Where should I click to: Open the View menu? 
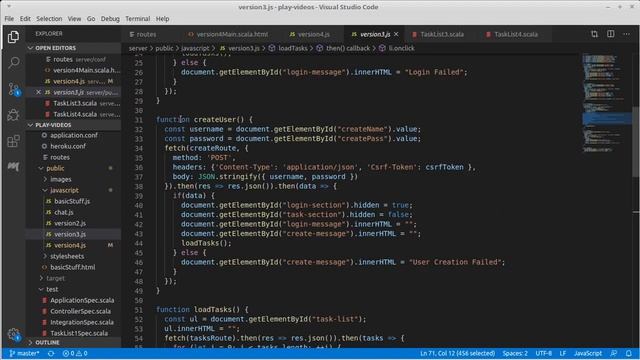coord(74,19)
